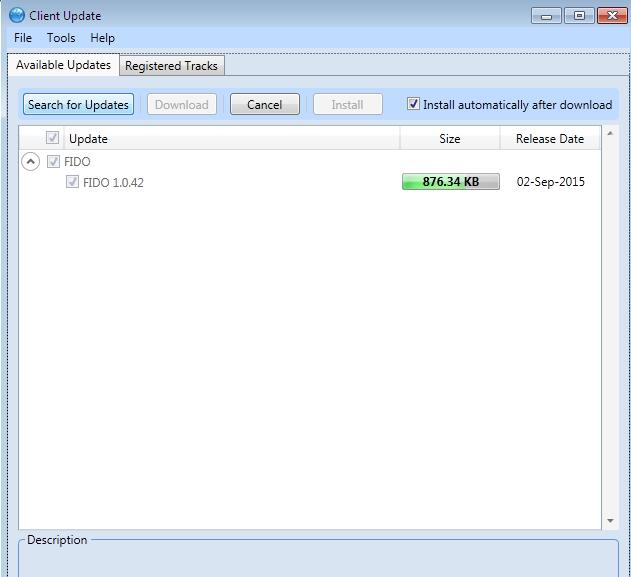Minimize the Client Update window
The width and height of the screenshot is (631, 577).
coord(546,16)
